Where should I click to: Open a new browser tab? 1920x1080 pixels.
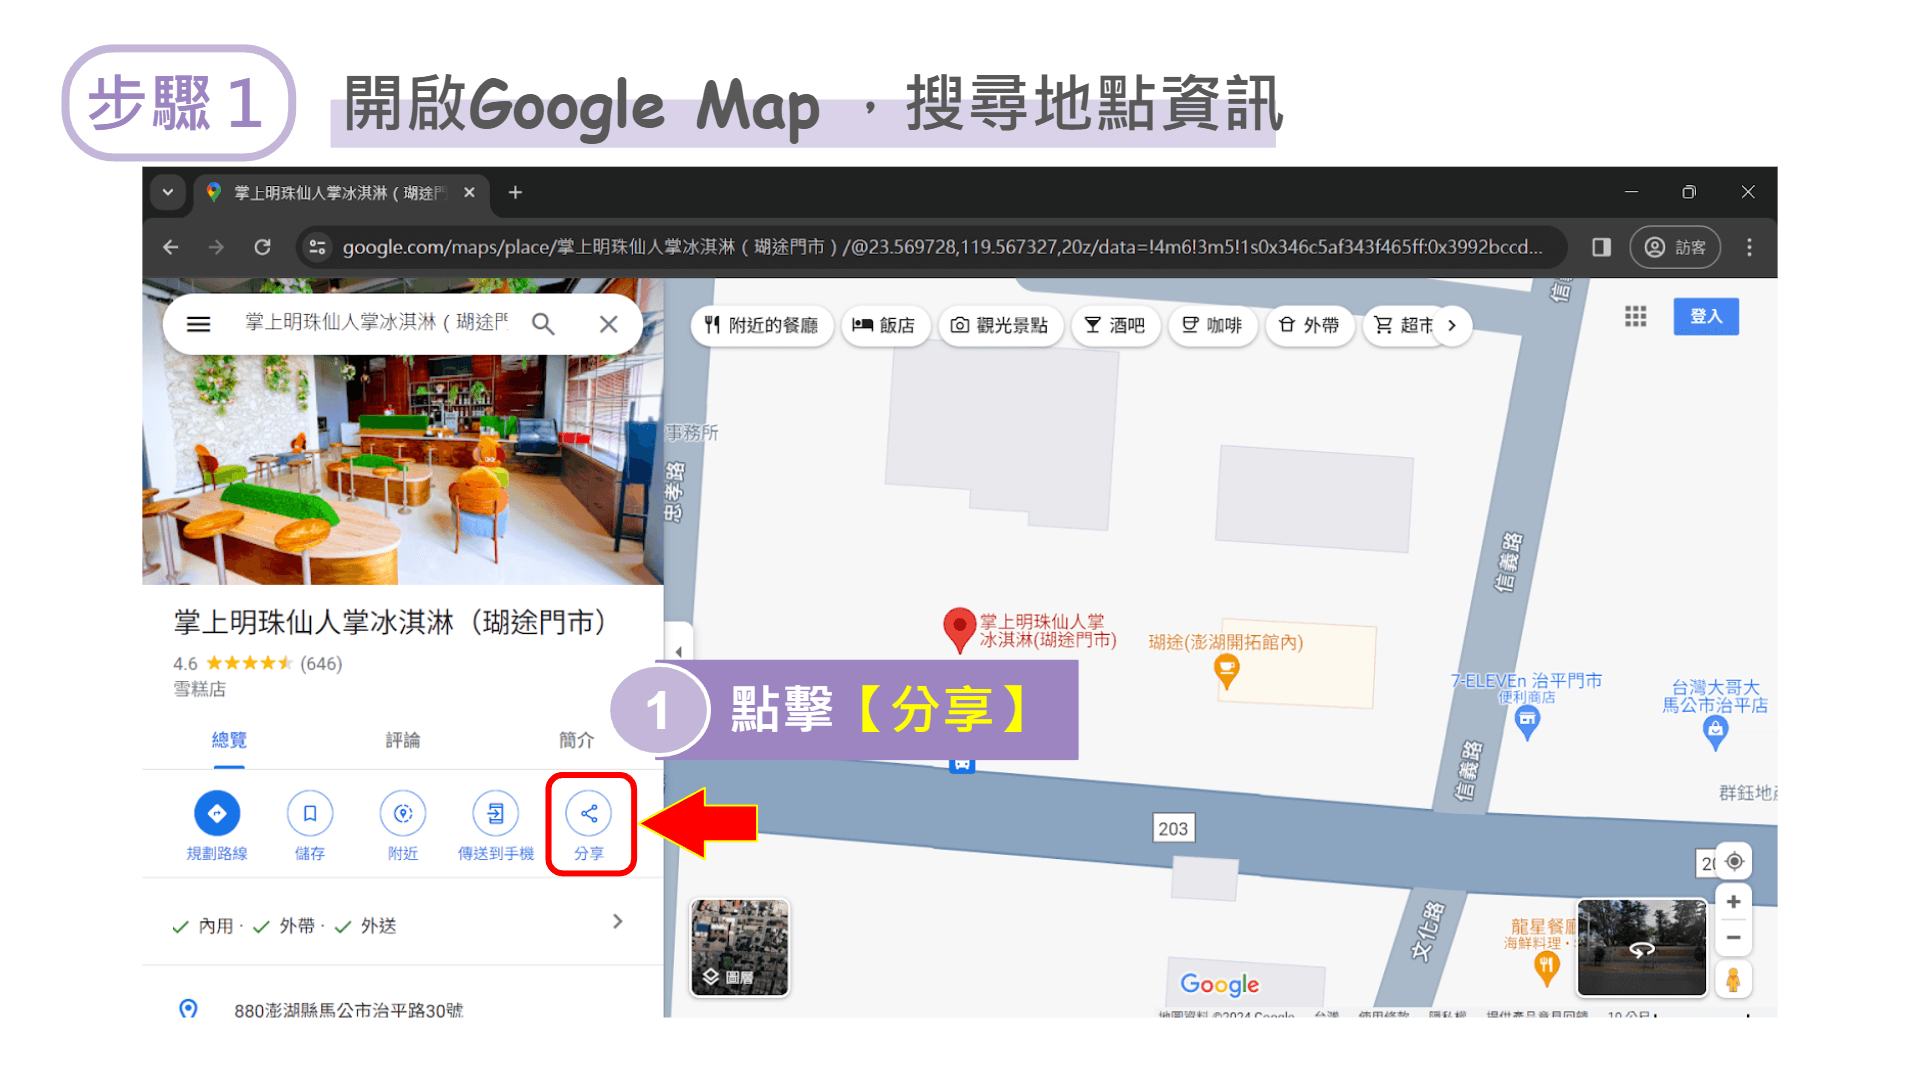[x=515, y=192]
